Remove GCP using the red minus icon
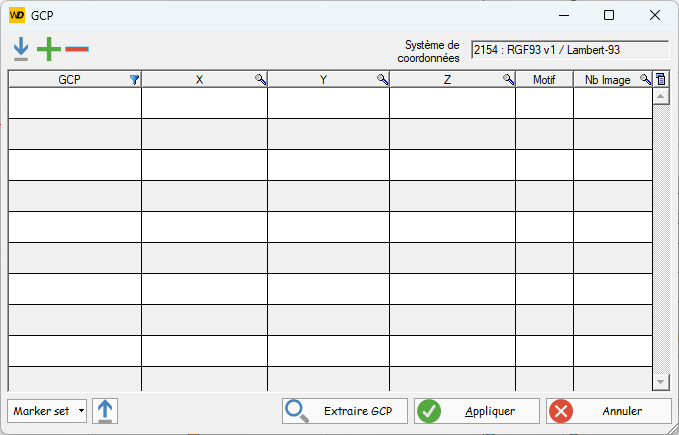This screenshot has height=435, width=679. click(77, 48)
